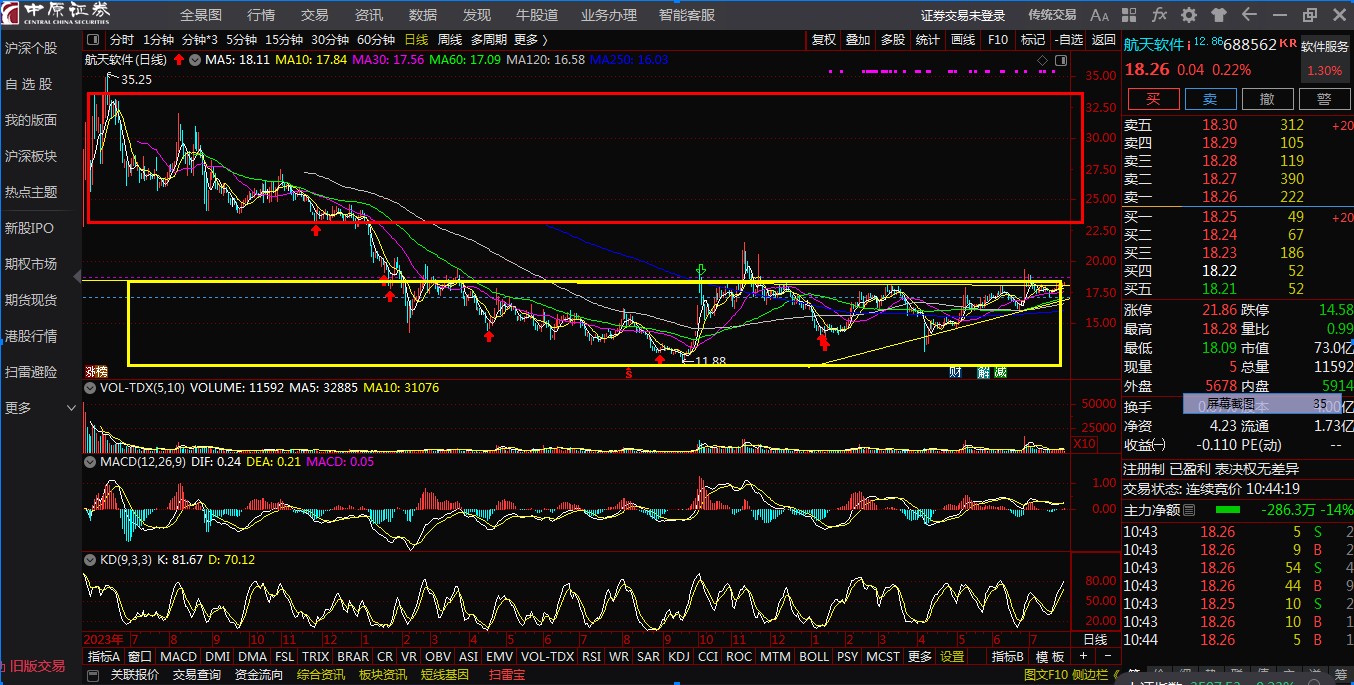The image size is (1354, 685).
Task: Select the 周线 weekly period
Action: tap(450, 40)
